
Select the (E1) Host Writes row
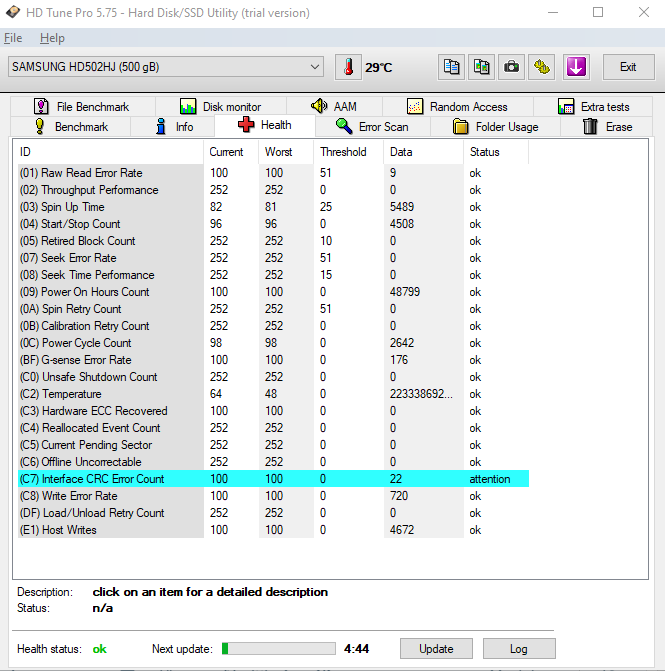(x=273, y=530)
